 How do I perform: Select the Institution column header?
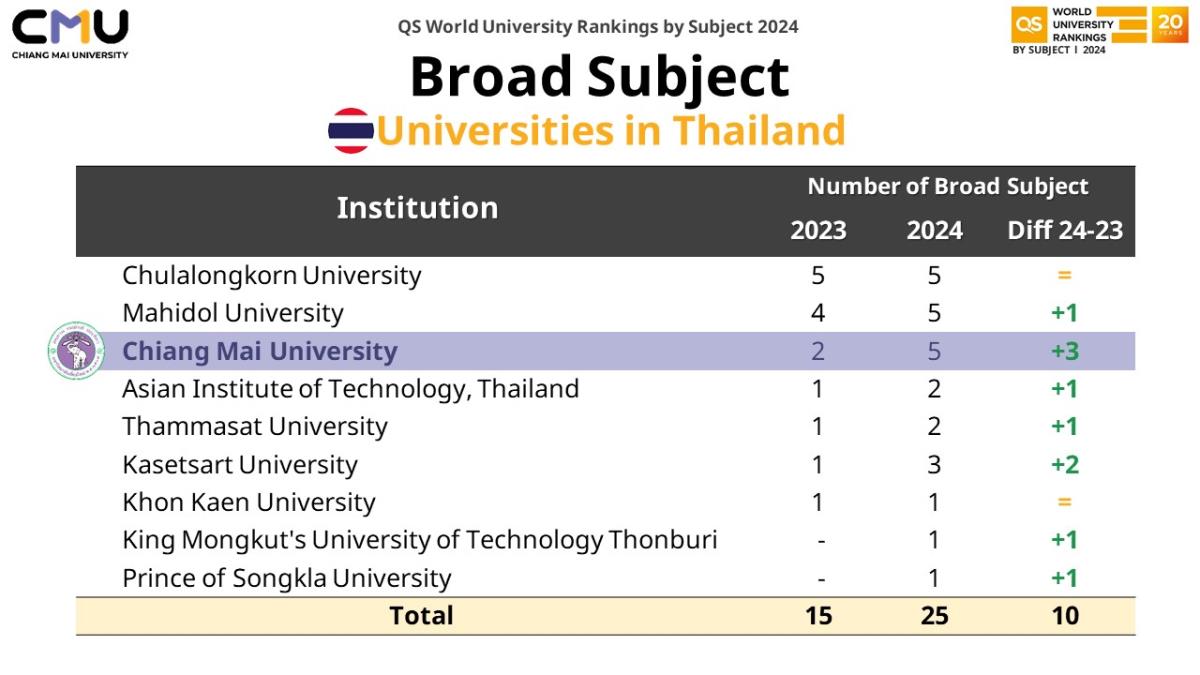coord(417,208)
